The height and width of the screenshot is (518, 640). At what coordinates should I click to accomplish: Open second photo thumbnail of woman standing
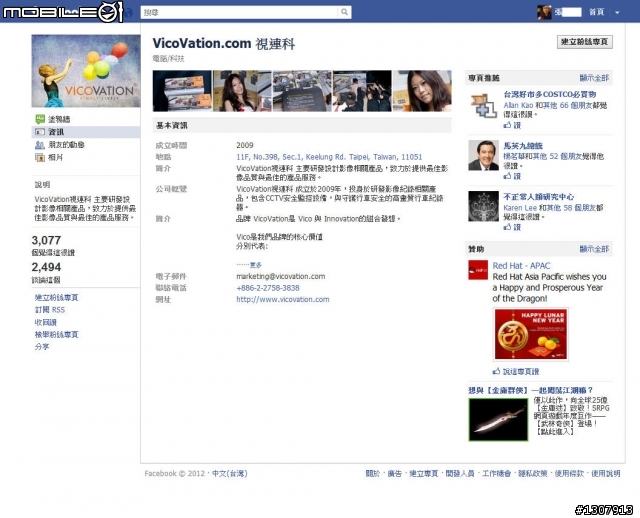tap(242, 91)
